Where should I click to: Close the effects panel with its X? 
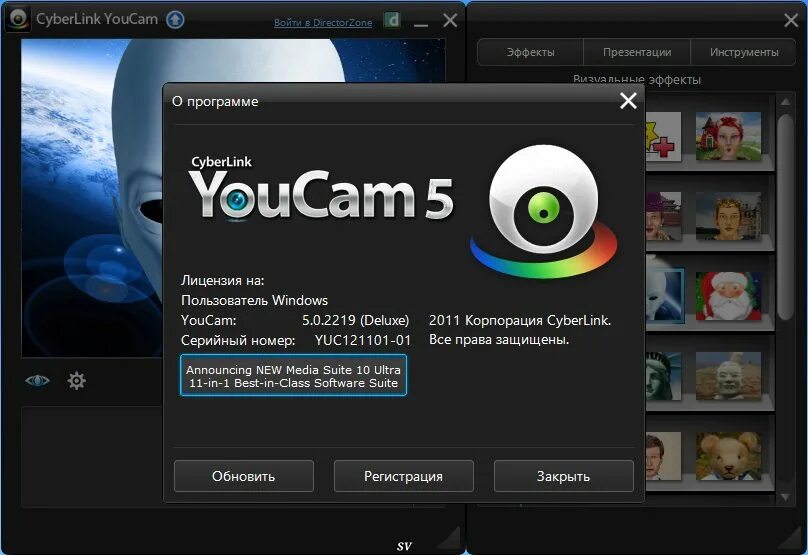coord(791,21)
